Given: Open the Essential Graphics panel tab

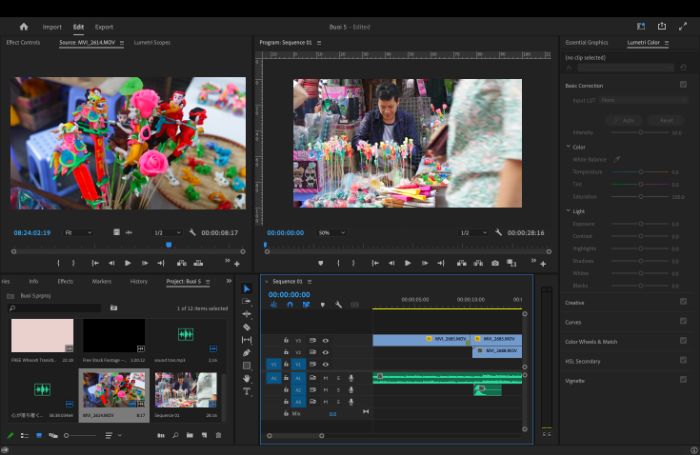Looking at the screenshot, I should (x=587, y=42).
